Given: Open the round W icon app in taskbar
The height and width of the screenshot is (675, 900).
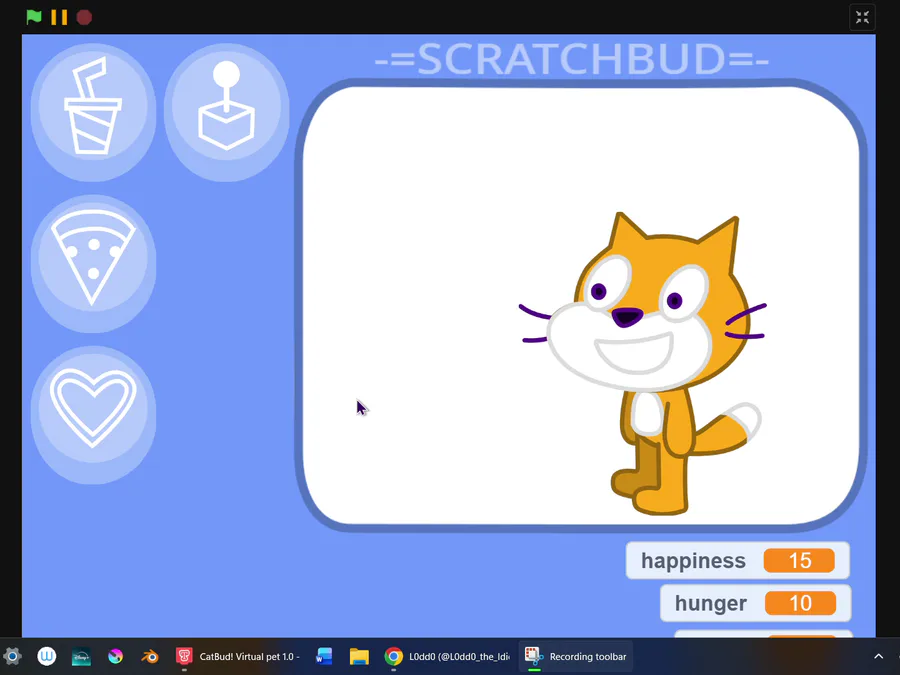Looking at the screenshot, I should click(46, 656).
